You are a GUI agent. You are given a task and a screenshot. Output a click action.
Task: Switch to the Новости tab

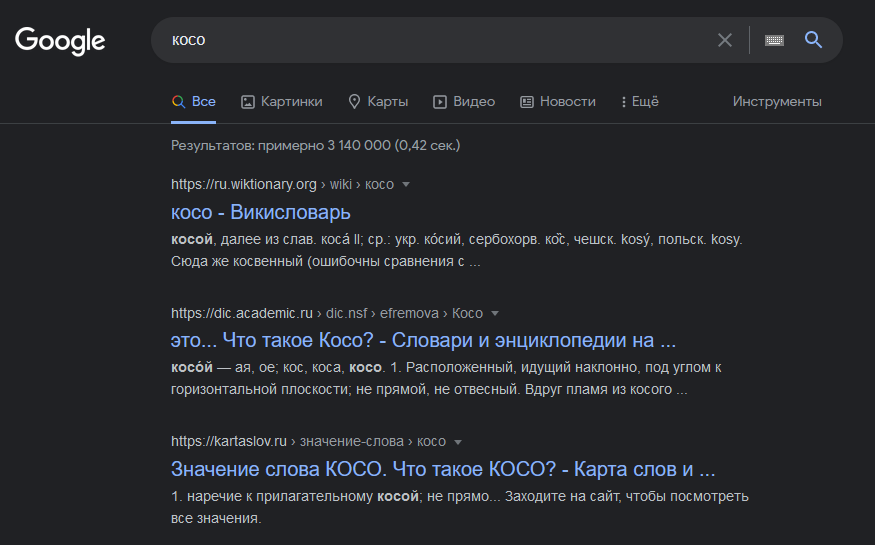point(558,102)
